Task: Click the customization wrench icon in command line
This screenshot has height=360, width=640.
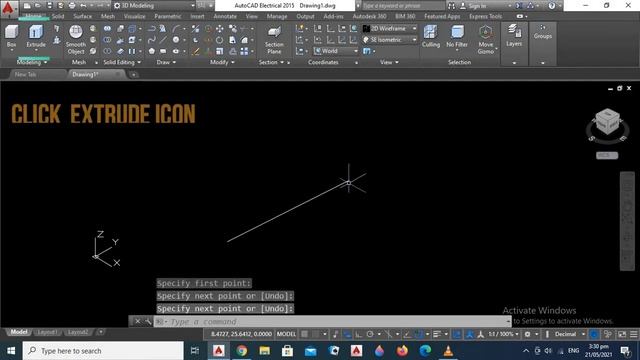Action: click(148, 321)
